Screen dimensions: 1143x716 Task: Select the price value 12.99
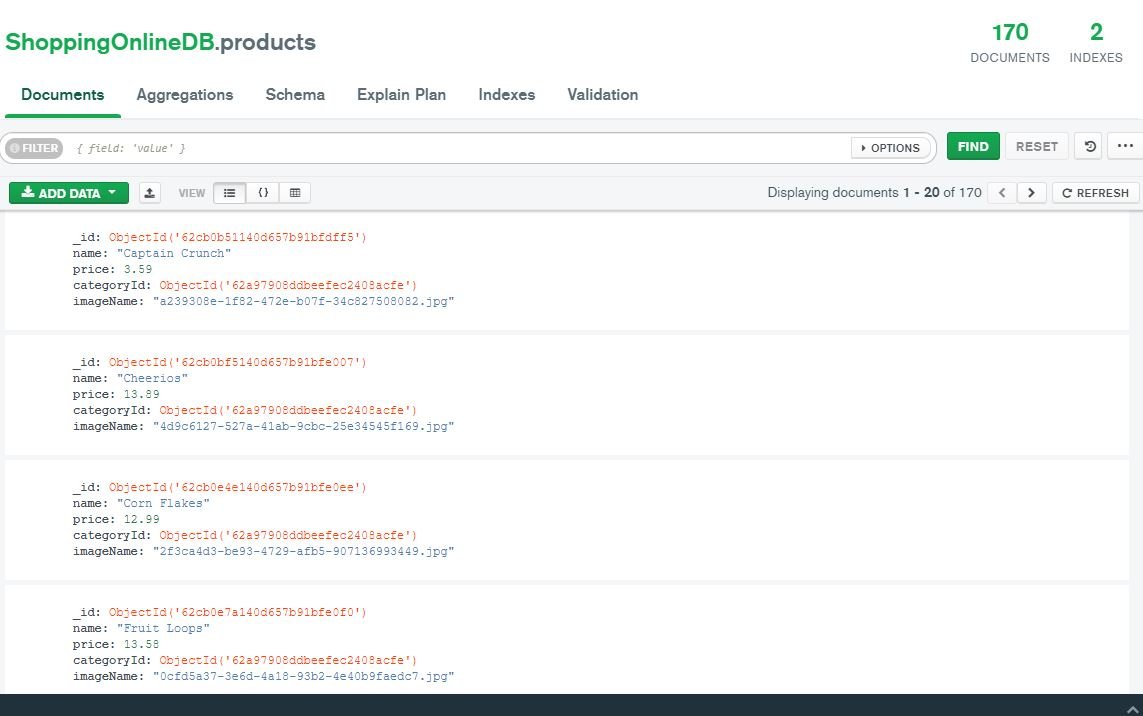point(141,519)
